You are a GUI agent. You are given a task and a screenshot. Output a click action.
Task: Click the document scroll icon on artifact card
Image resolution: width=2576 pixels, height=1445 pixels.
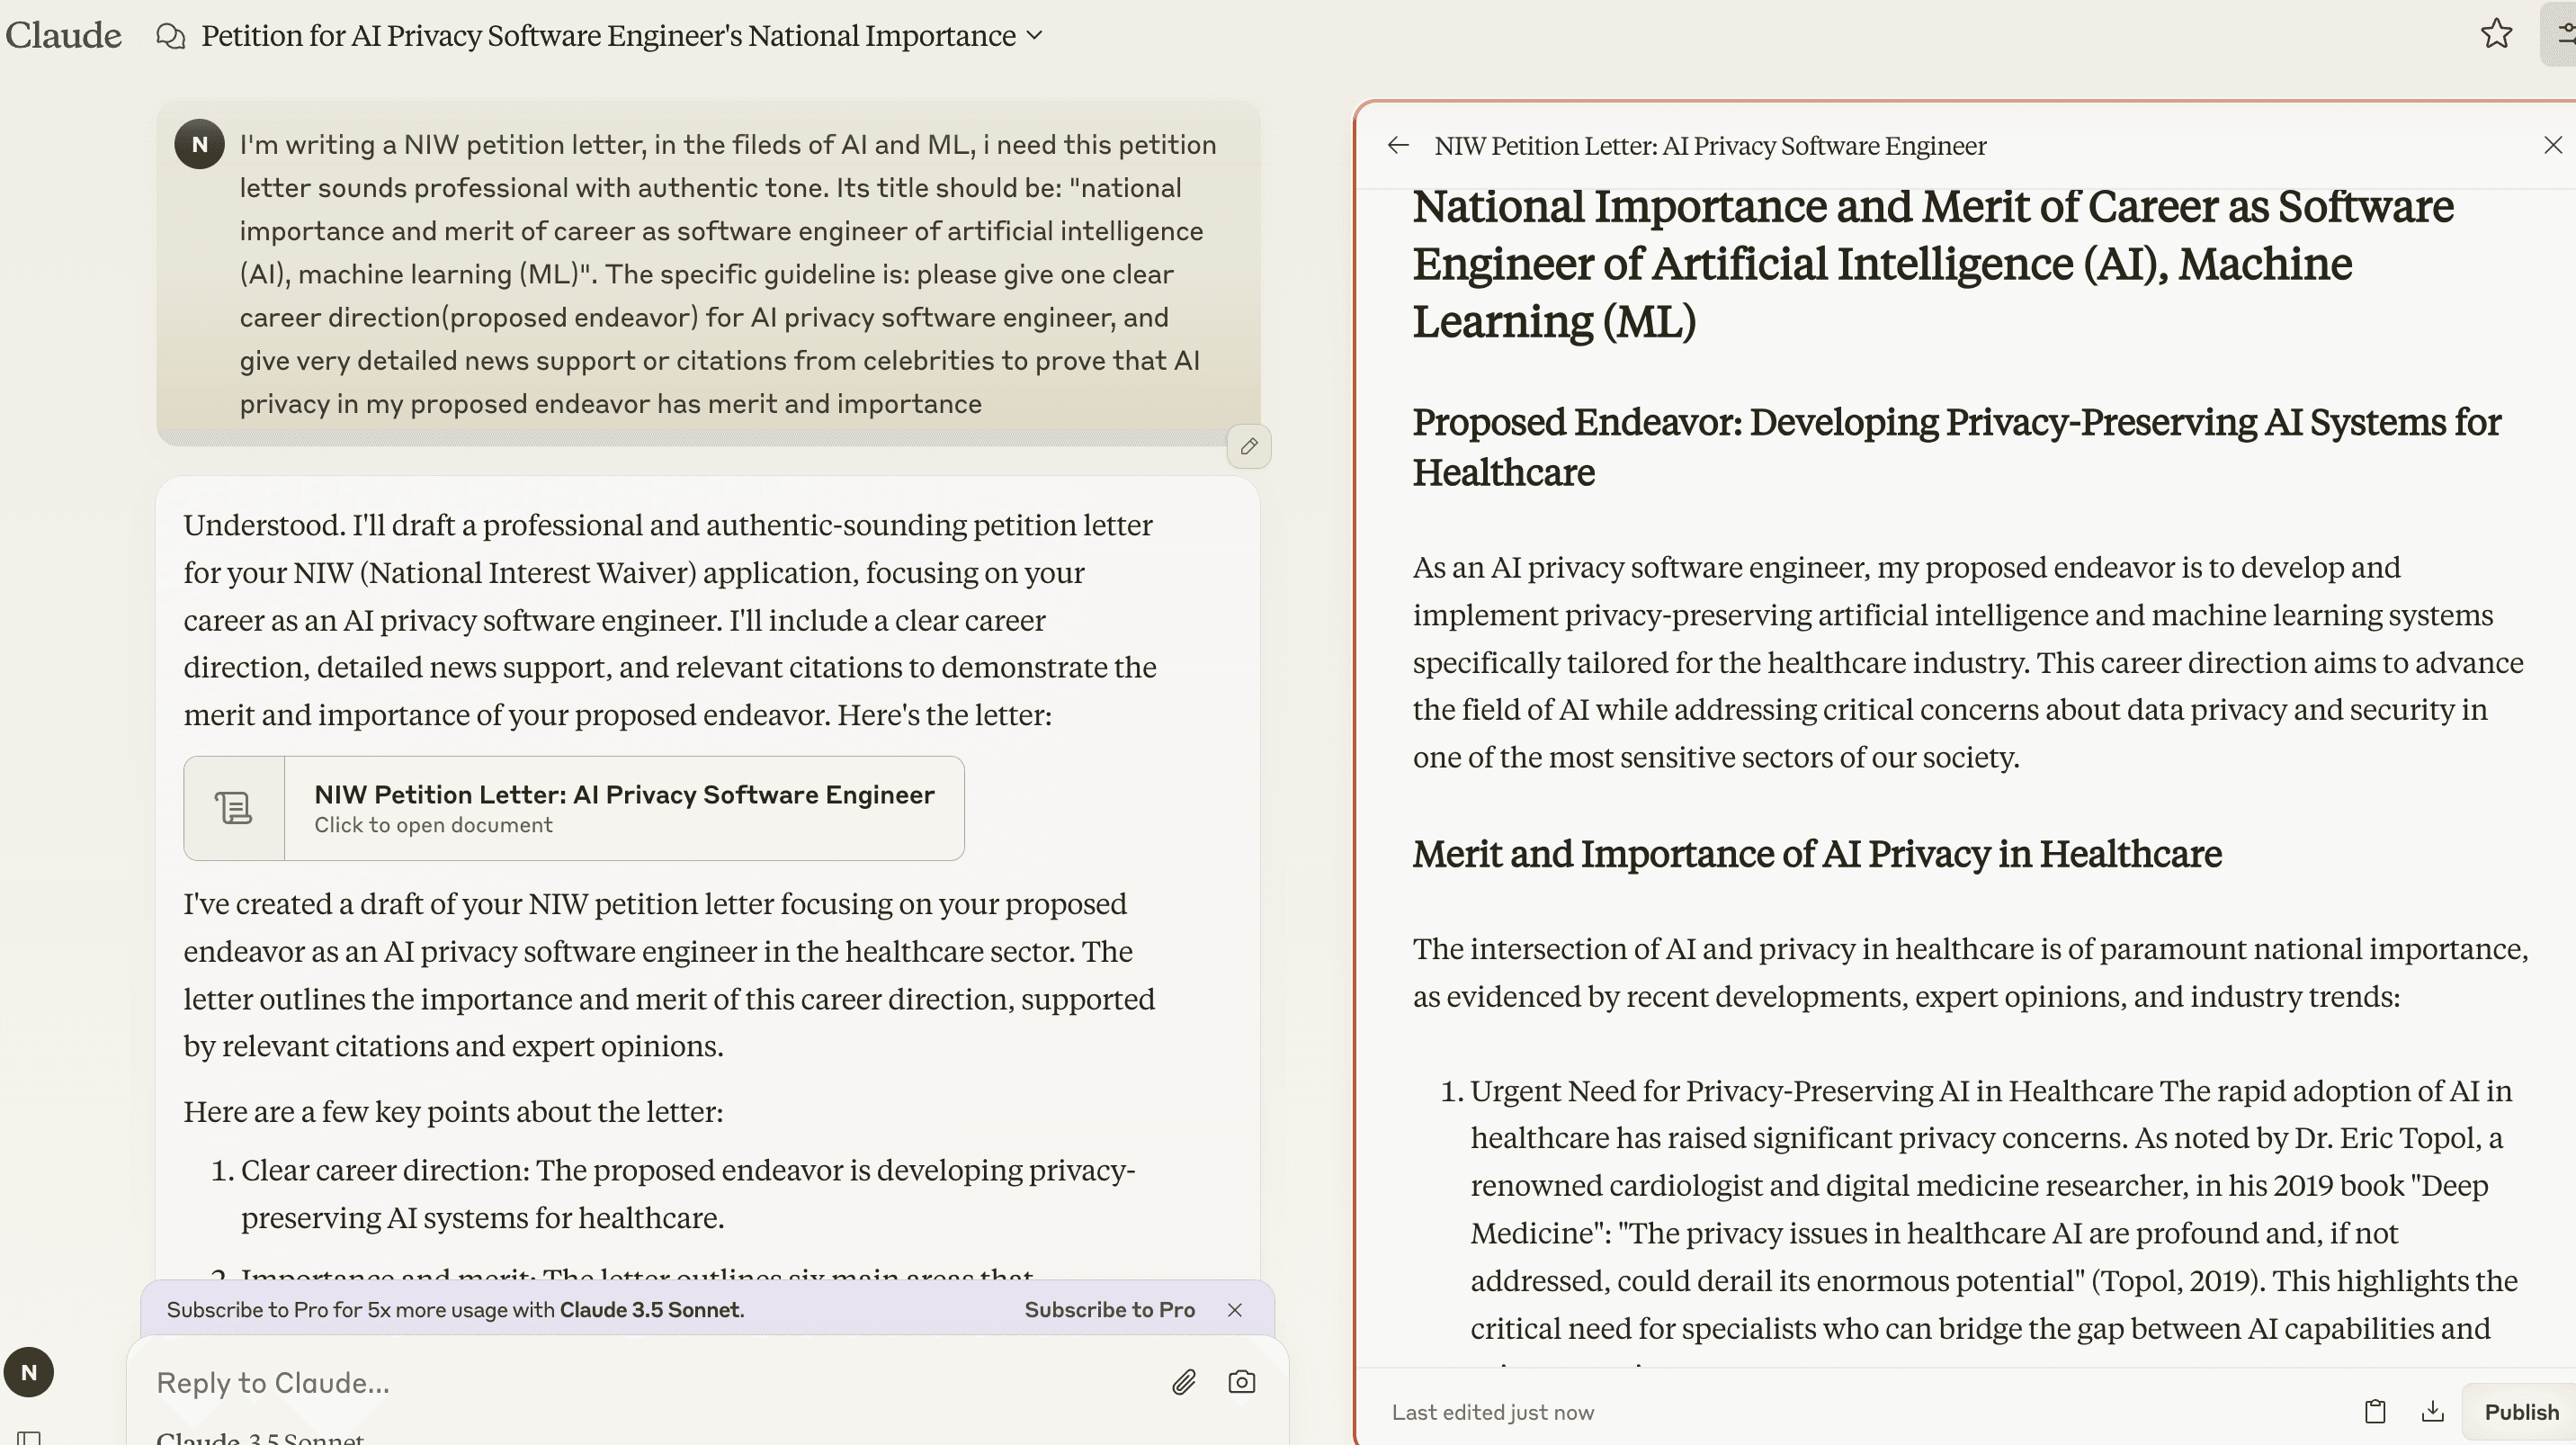(x=234, y=808)
